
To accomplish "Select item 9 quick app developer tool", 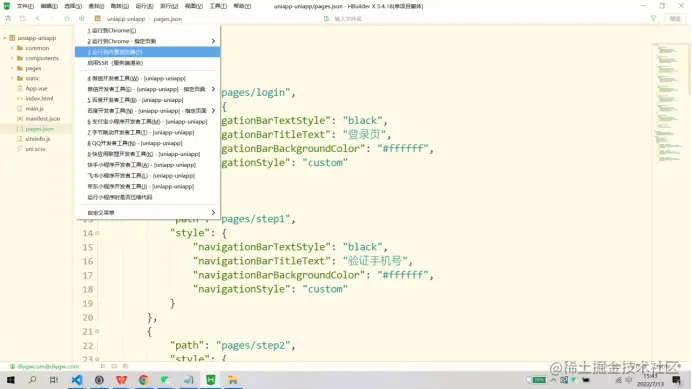I will pyautogui.click(x=147, y=154).
